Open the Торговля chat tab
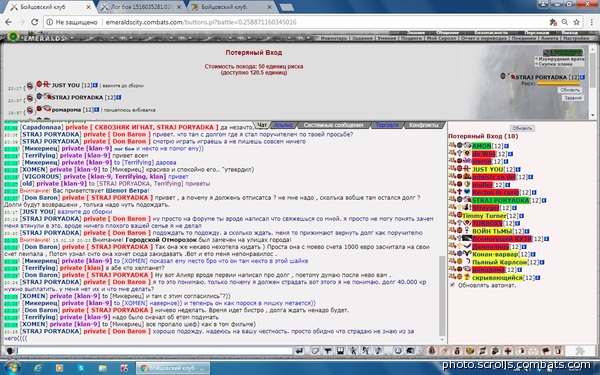The height and width of the screenshot is (375, 600). tap(387, 125)
